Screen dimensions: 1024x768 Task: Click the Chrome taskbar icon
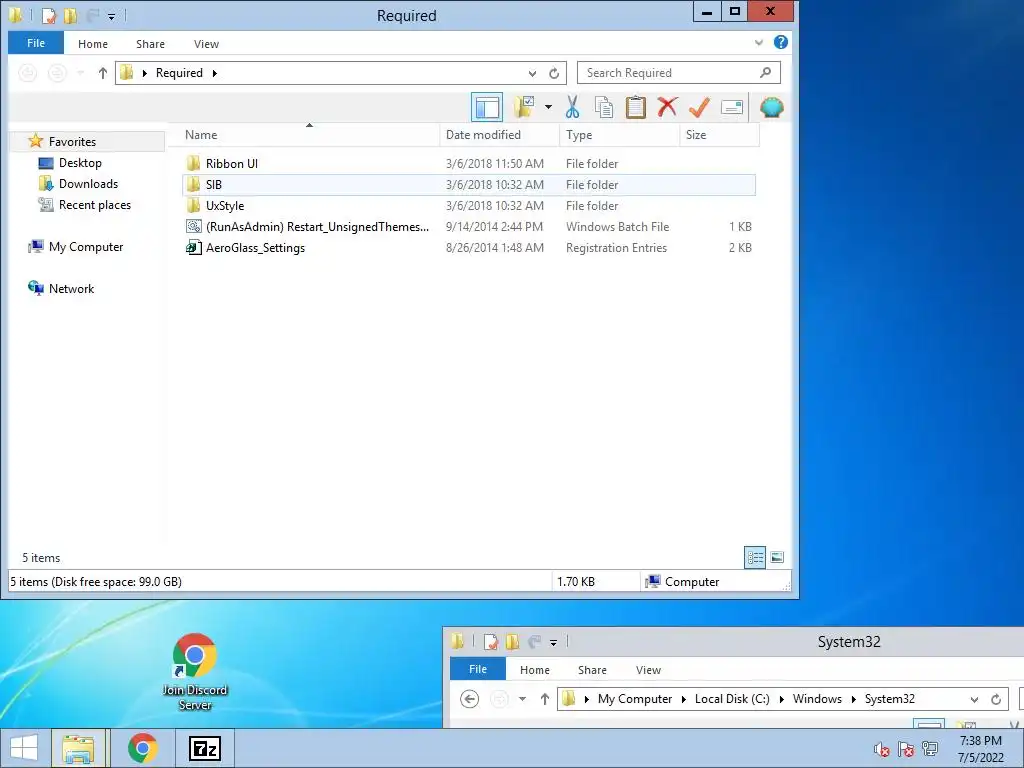tap(142, 748)
